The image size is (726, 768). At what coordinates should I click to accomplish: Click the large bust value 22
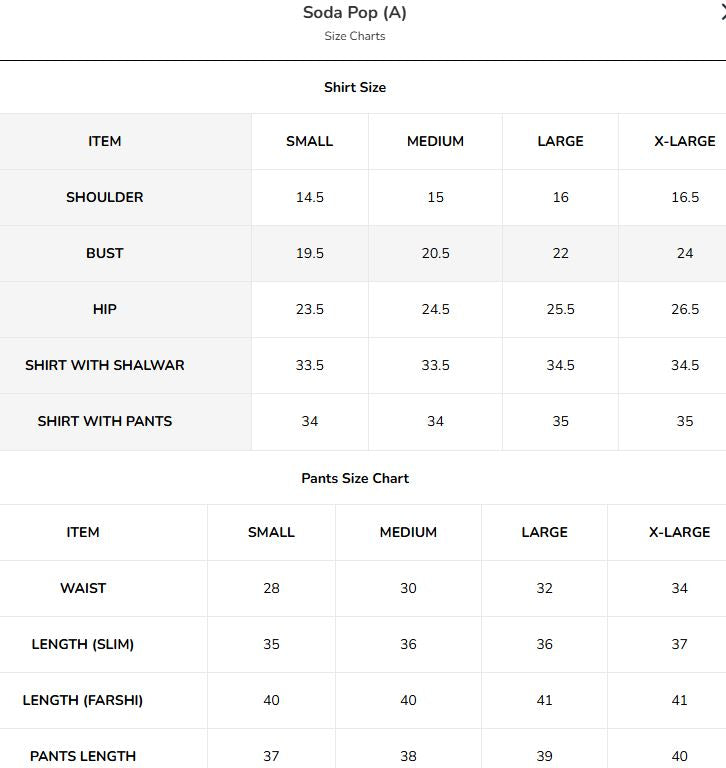point(560,253)
